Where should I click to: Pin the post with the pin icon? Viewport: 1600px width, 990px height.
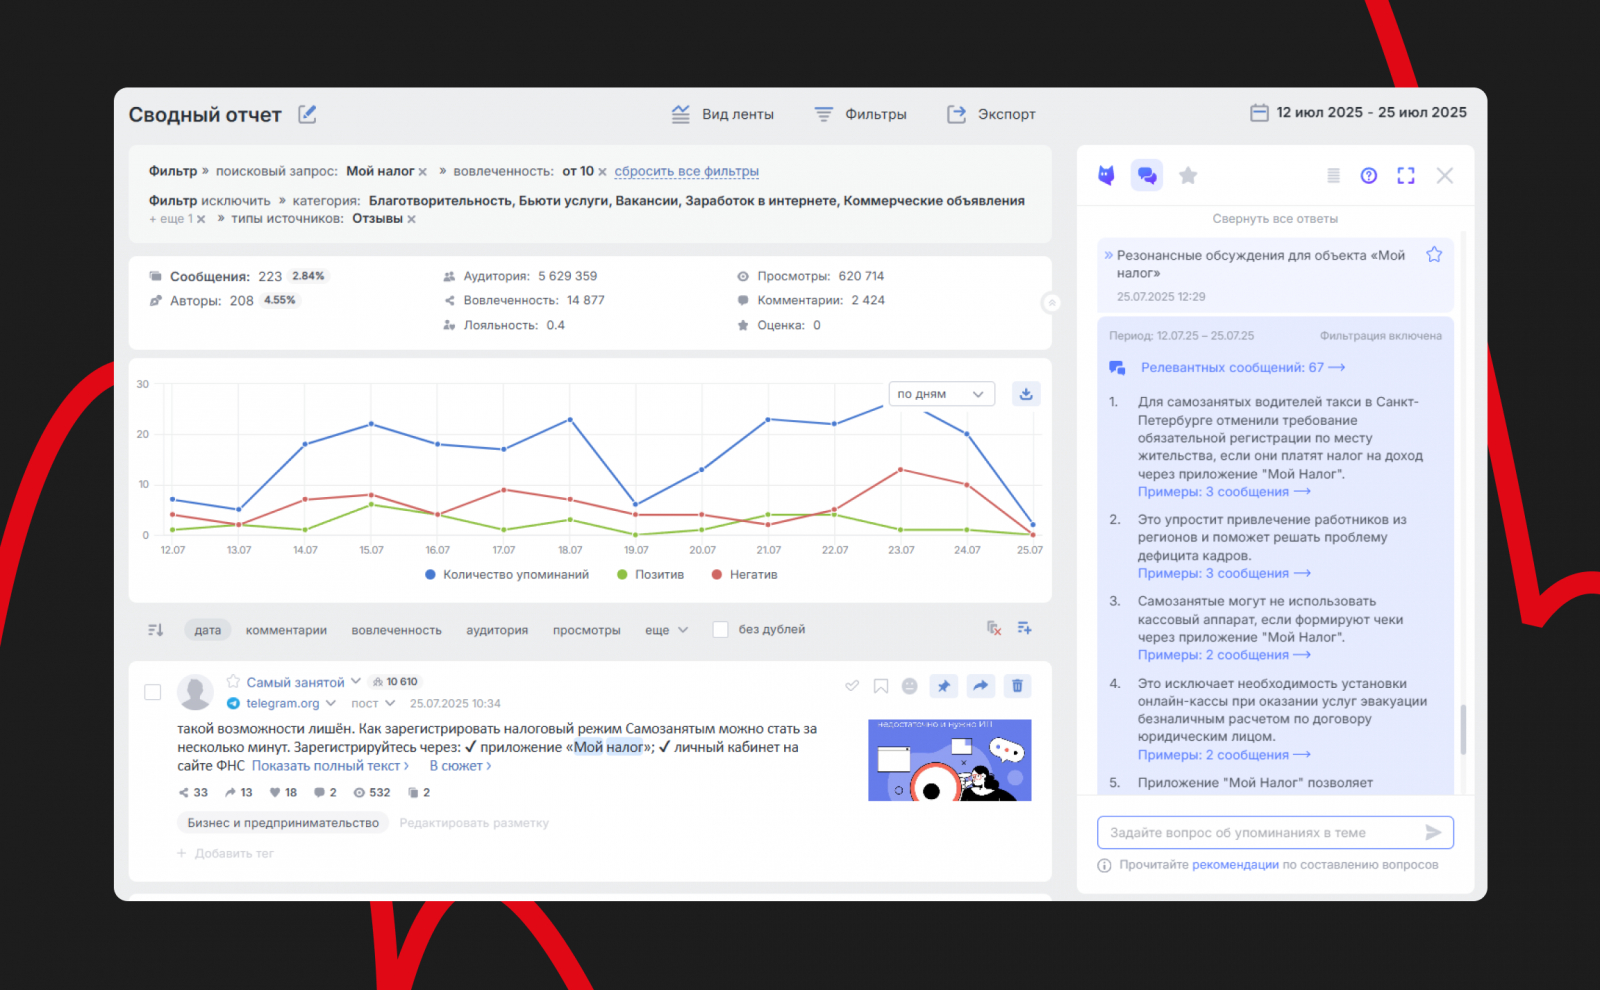pyautogui.click(x=944, y=686)
